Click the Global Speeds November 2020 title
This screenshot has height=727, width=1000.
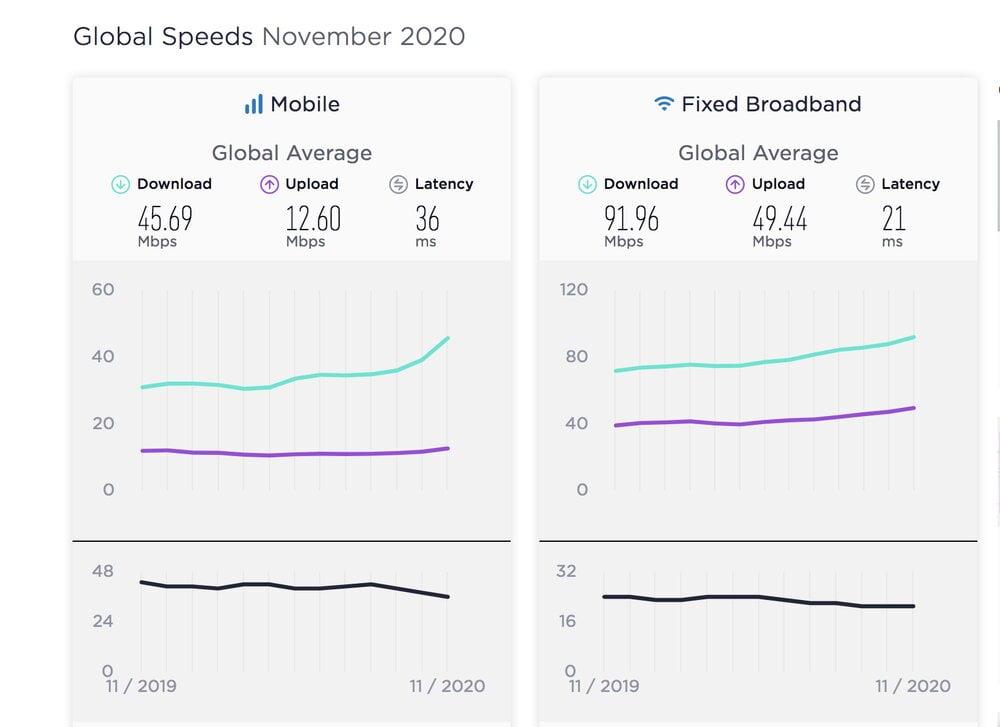(x=269, y=37)
